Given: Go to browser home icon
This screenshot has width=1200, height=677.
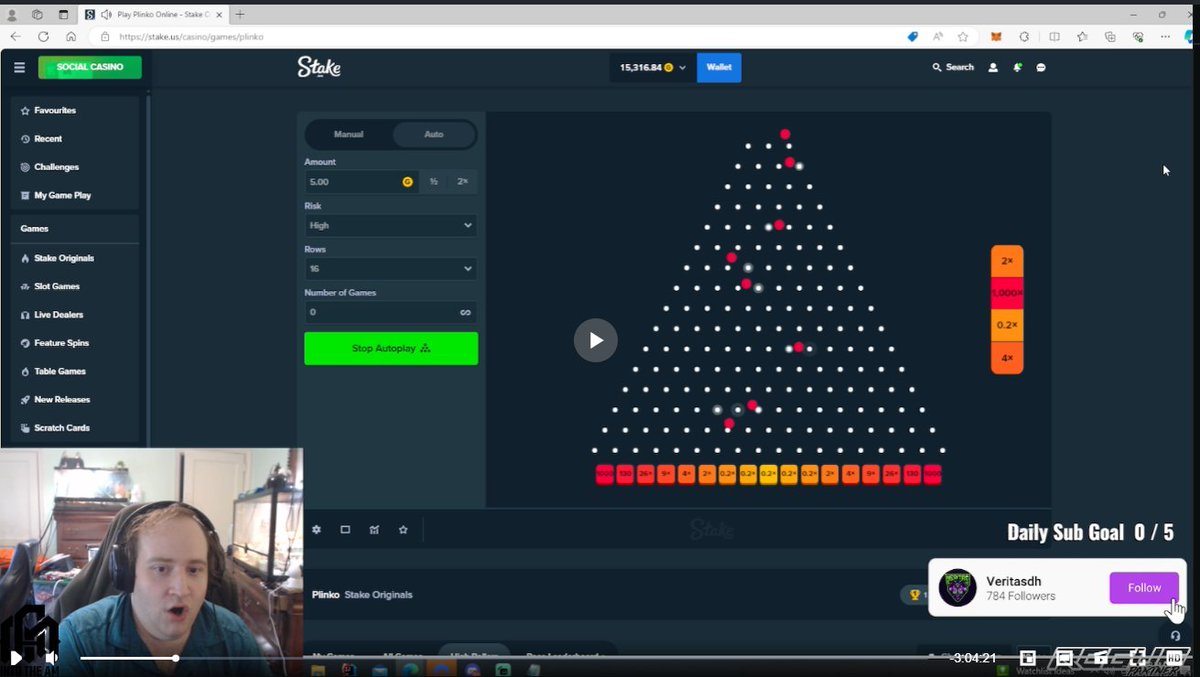Looking at the screenshot, I should (x=71, y=36).
